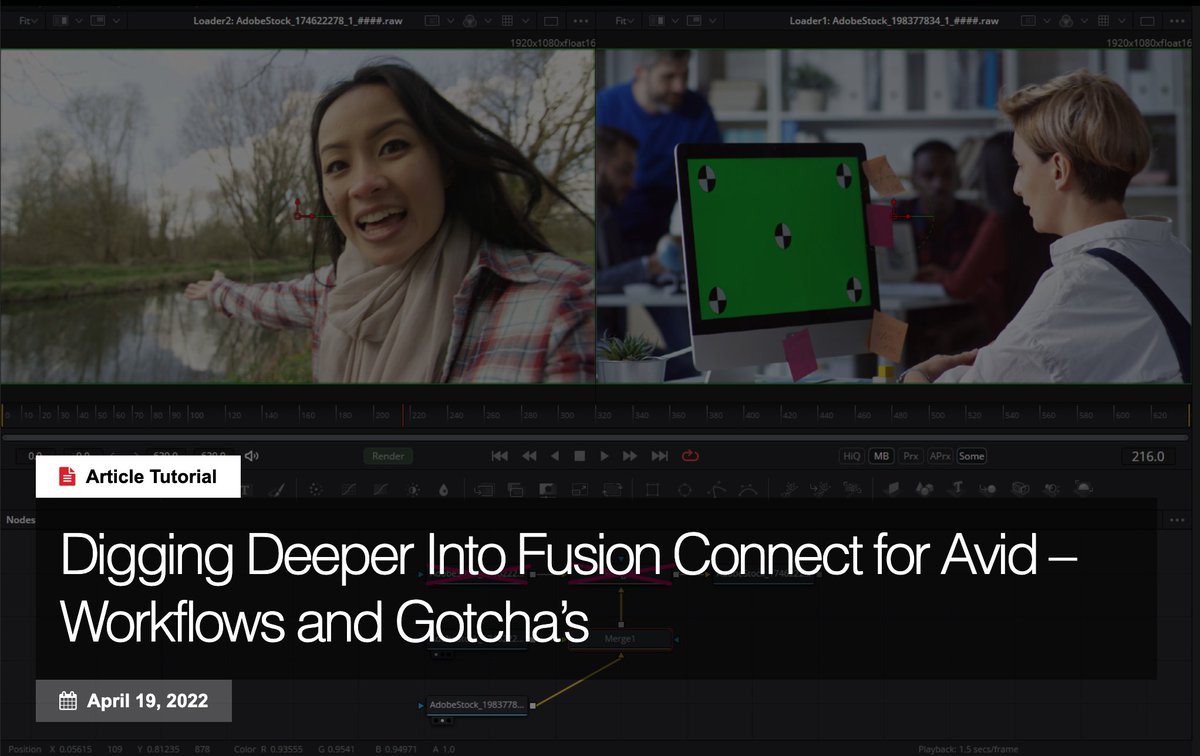Toggle the HiQ high quality button

click(852, 456)
